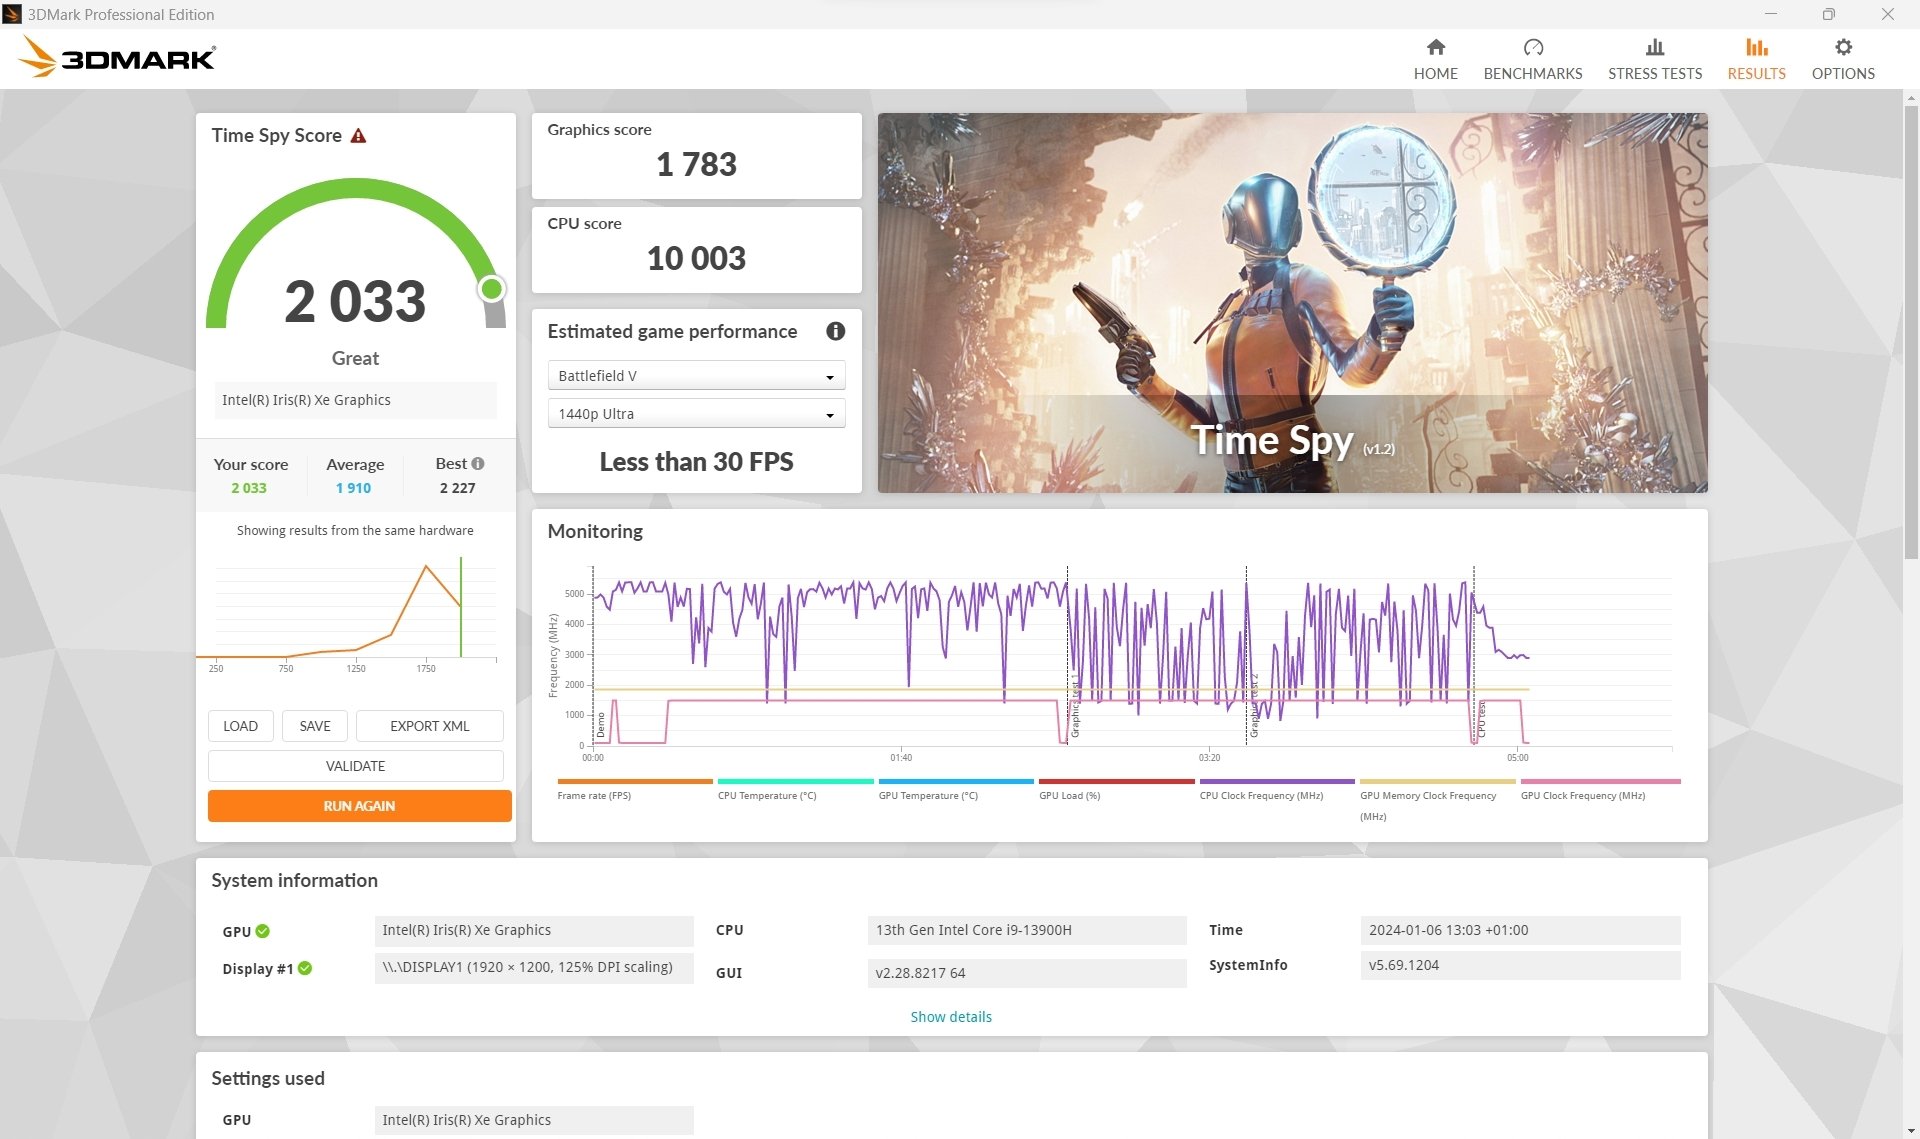This screenshot has width=1920, height=1139.
Task: Click the Show details link
Action: click(x=950, y=1017)
